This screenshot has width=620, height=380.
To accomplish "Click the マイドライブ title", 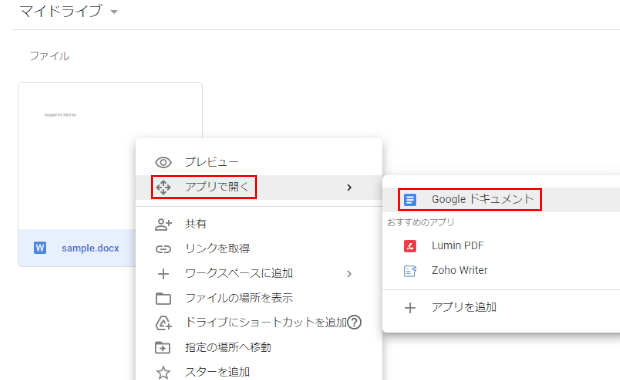I will [x=61, y=11].
